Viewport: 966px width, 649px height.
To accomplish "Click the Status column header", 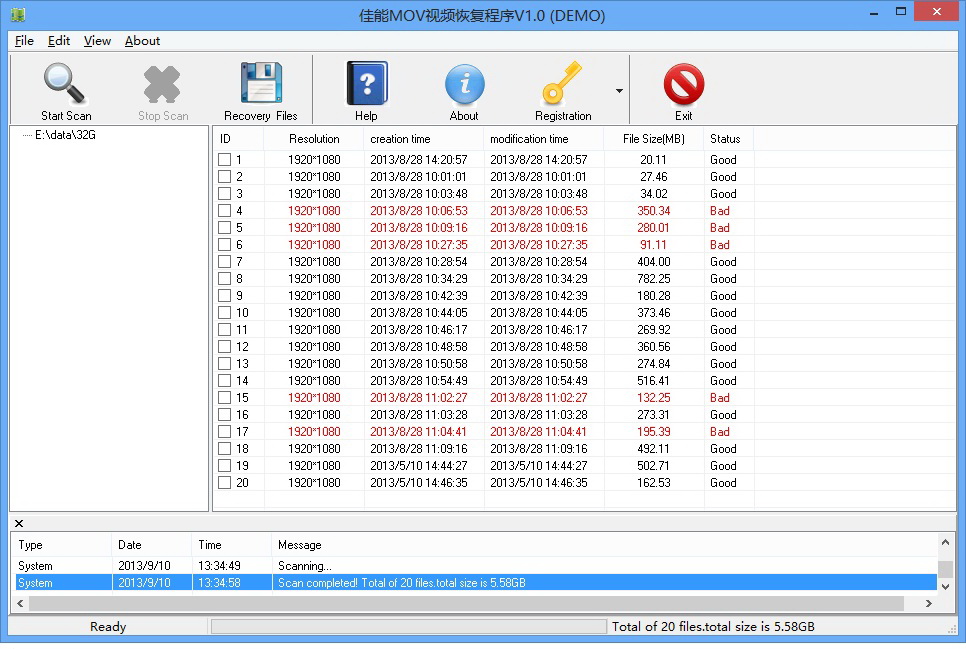I will tap(725, 139).
